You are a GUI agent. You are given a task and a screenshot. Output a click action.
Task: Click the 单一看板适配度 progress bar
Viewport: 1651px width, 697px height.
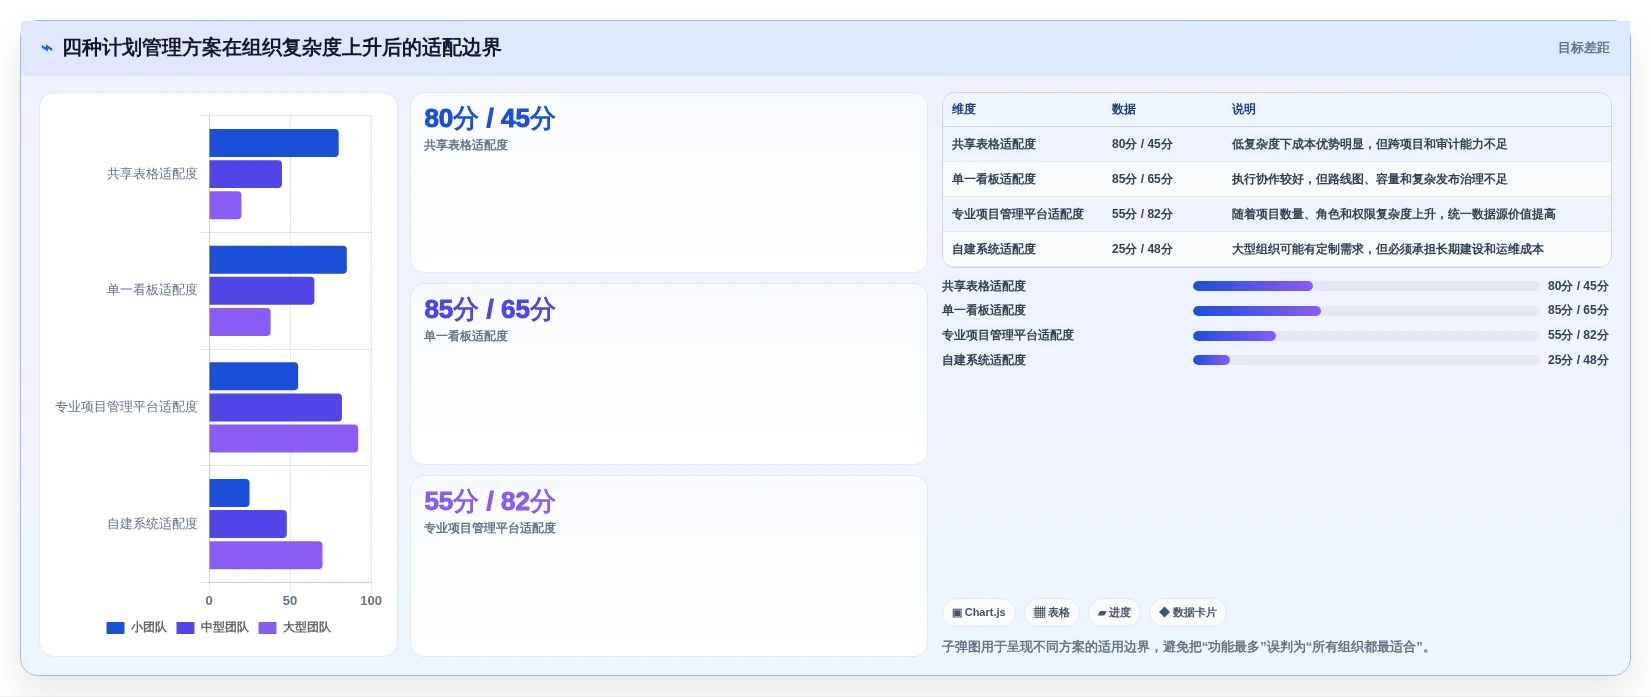(1366, 311)
